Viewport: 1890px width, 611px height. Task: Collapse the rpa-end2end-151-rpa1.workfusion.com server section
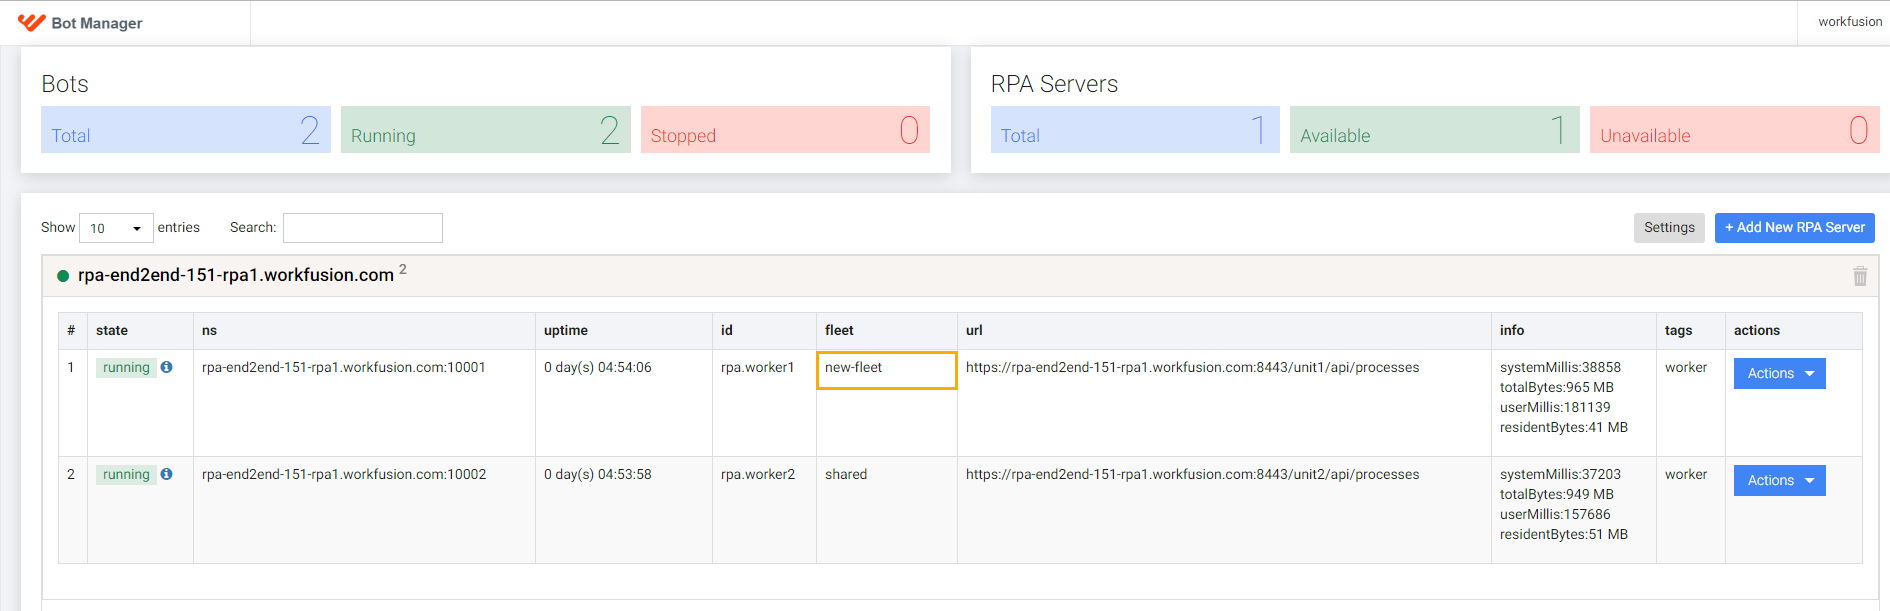tap(236, 275)
